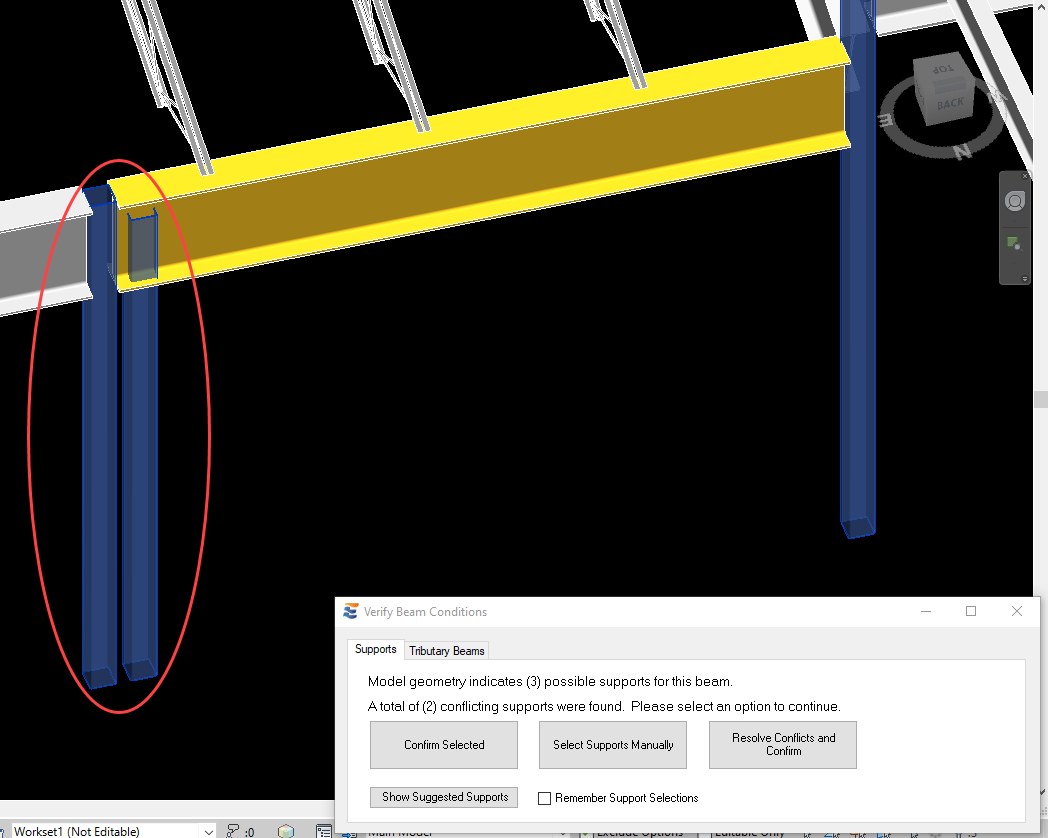Activate the Zoom tool in navigation bar
This screenshot has width=1048, height=838.
click(1014, 243)
